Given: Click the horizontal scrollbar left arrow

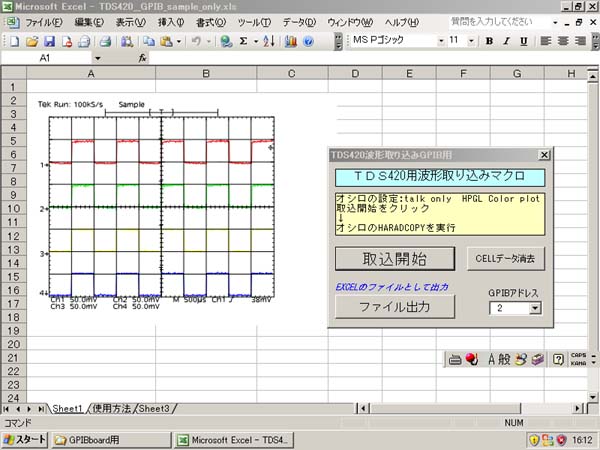Looking at the screenshot, I should [x=363, y=409].
